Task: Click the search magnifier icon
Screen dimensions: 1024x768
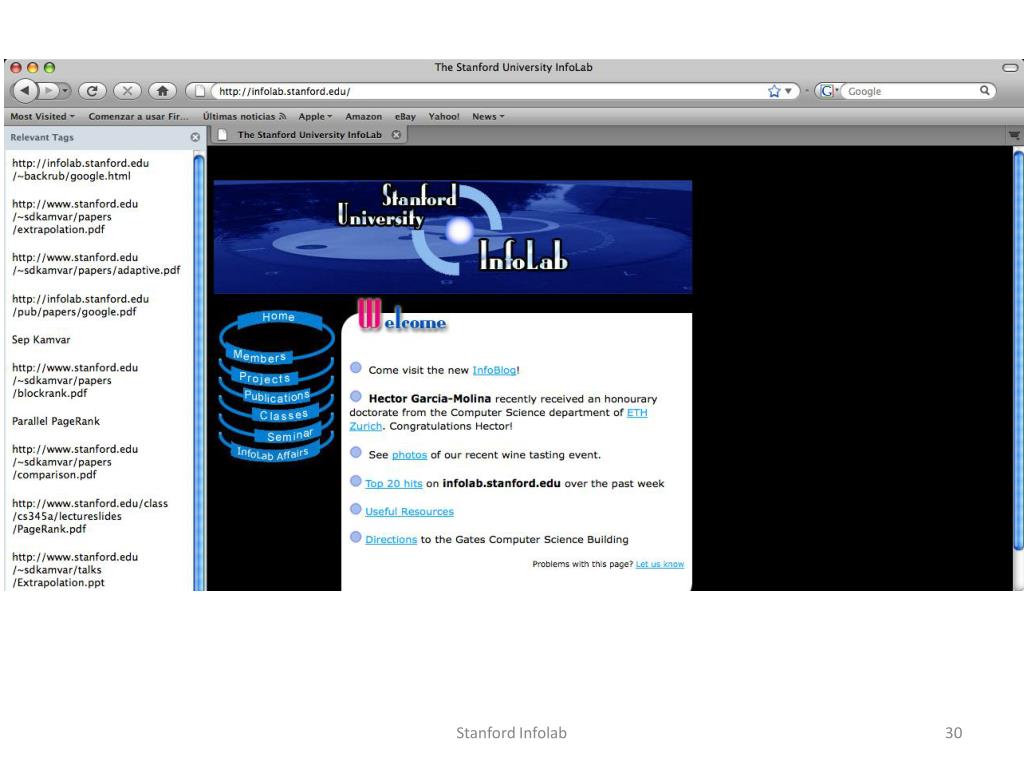Action: click(985, 91)
